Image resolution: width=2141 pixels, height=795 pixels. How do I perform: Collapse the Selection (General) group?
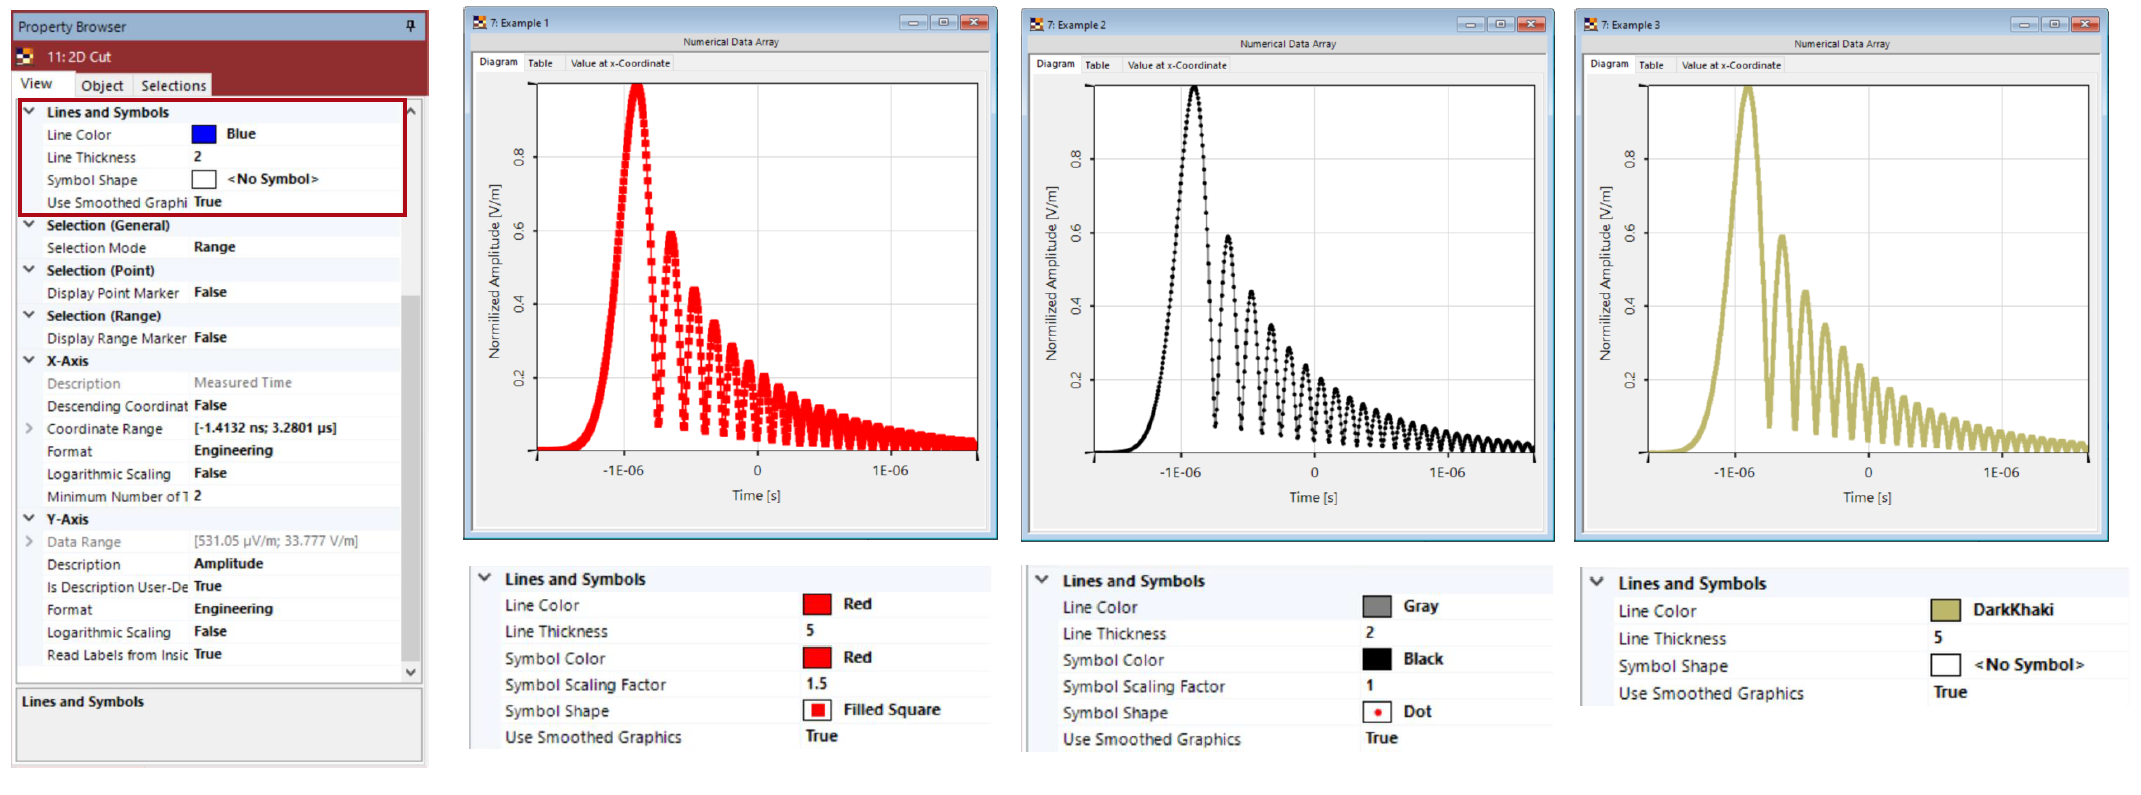point(29,225)
